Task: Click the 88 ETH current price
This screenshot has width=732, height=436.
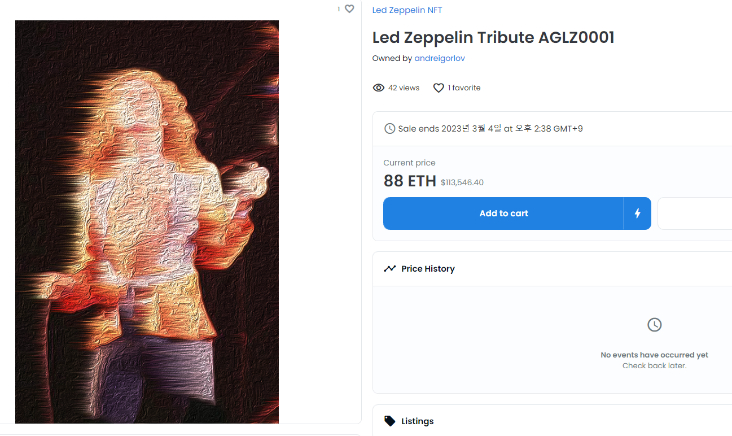Action: point(409,181)
